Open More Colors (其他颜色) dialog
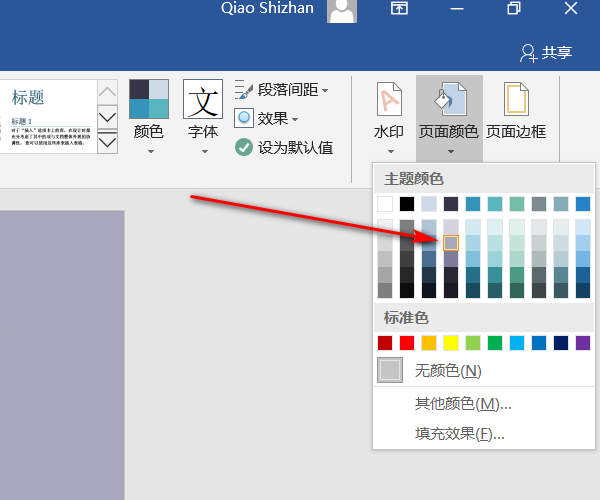Screen dimensions: 600x500 point(463,404)
